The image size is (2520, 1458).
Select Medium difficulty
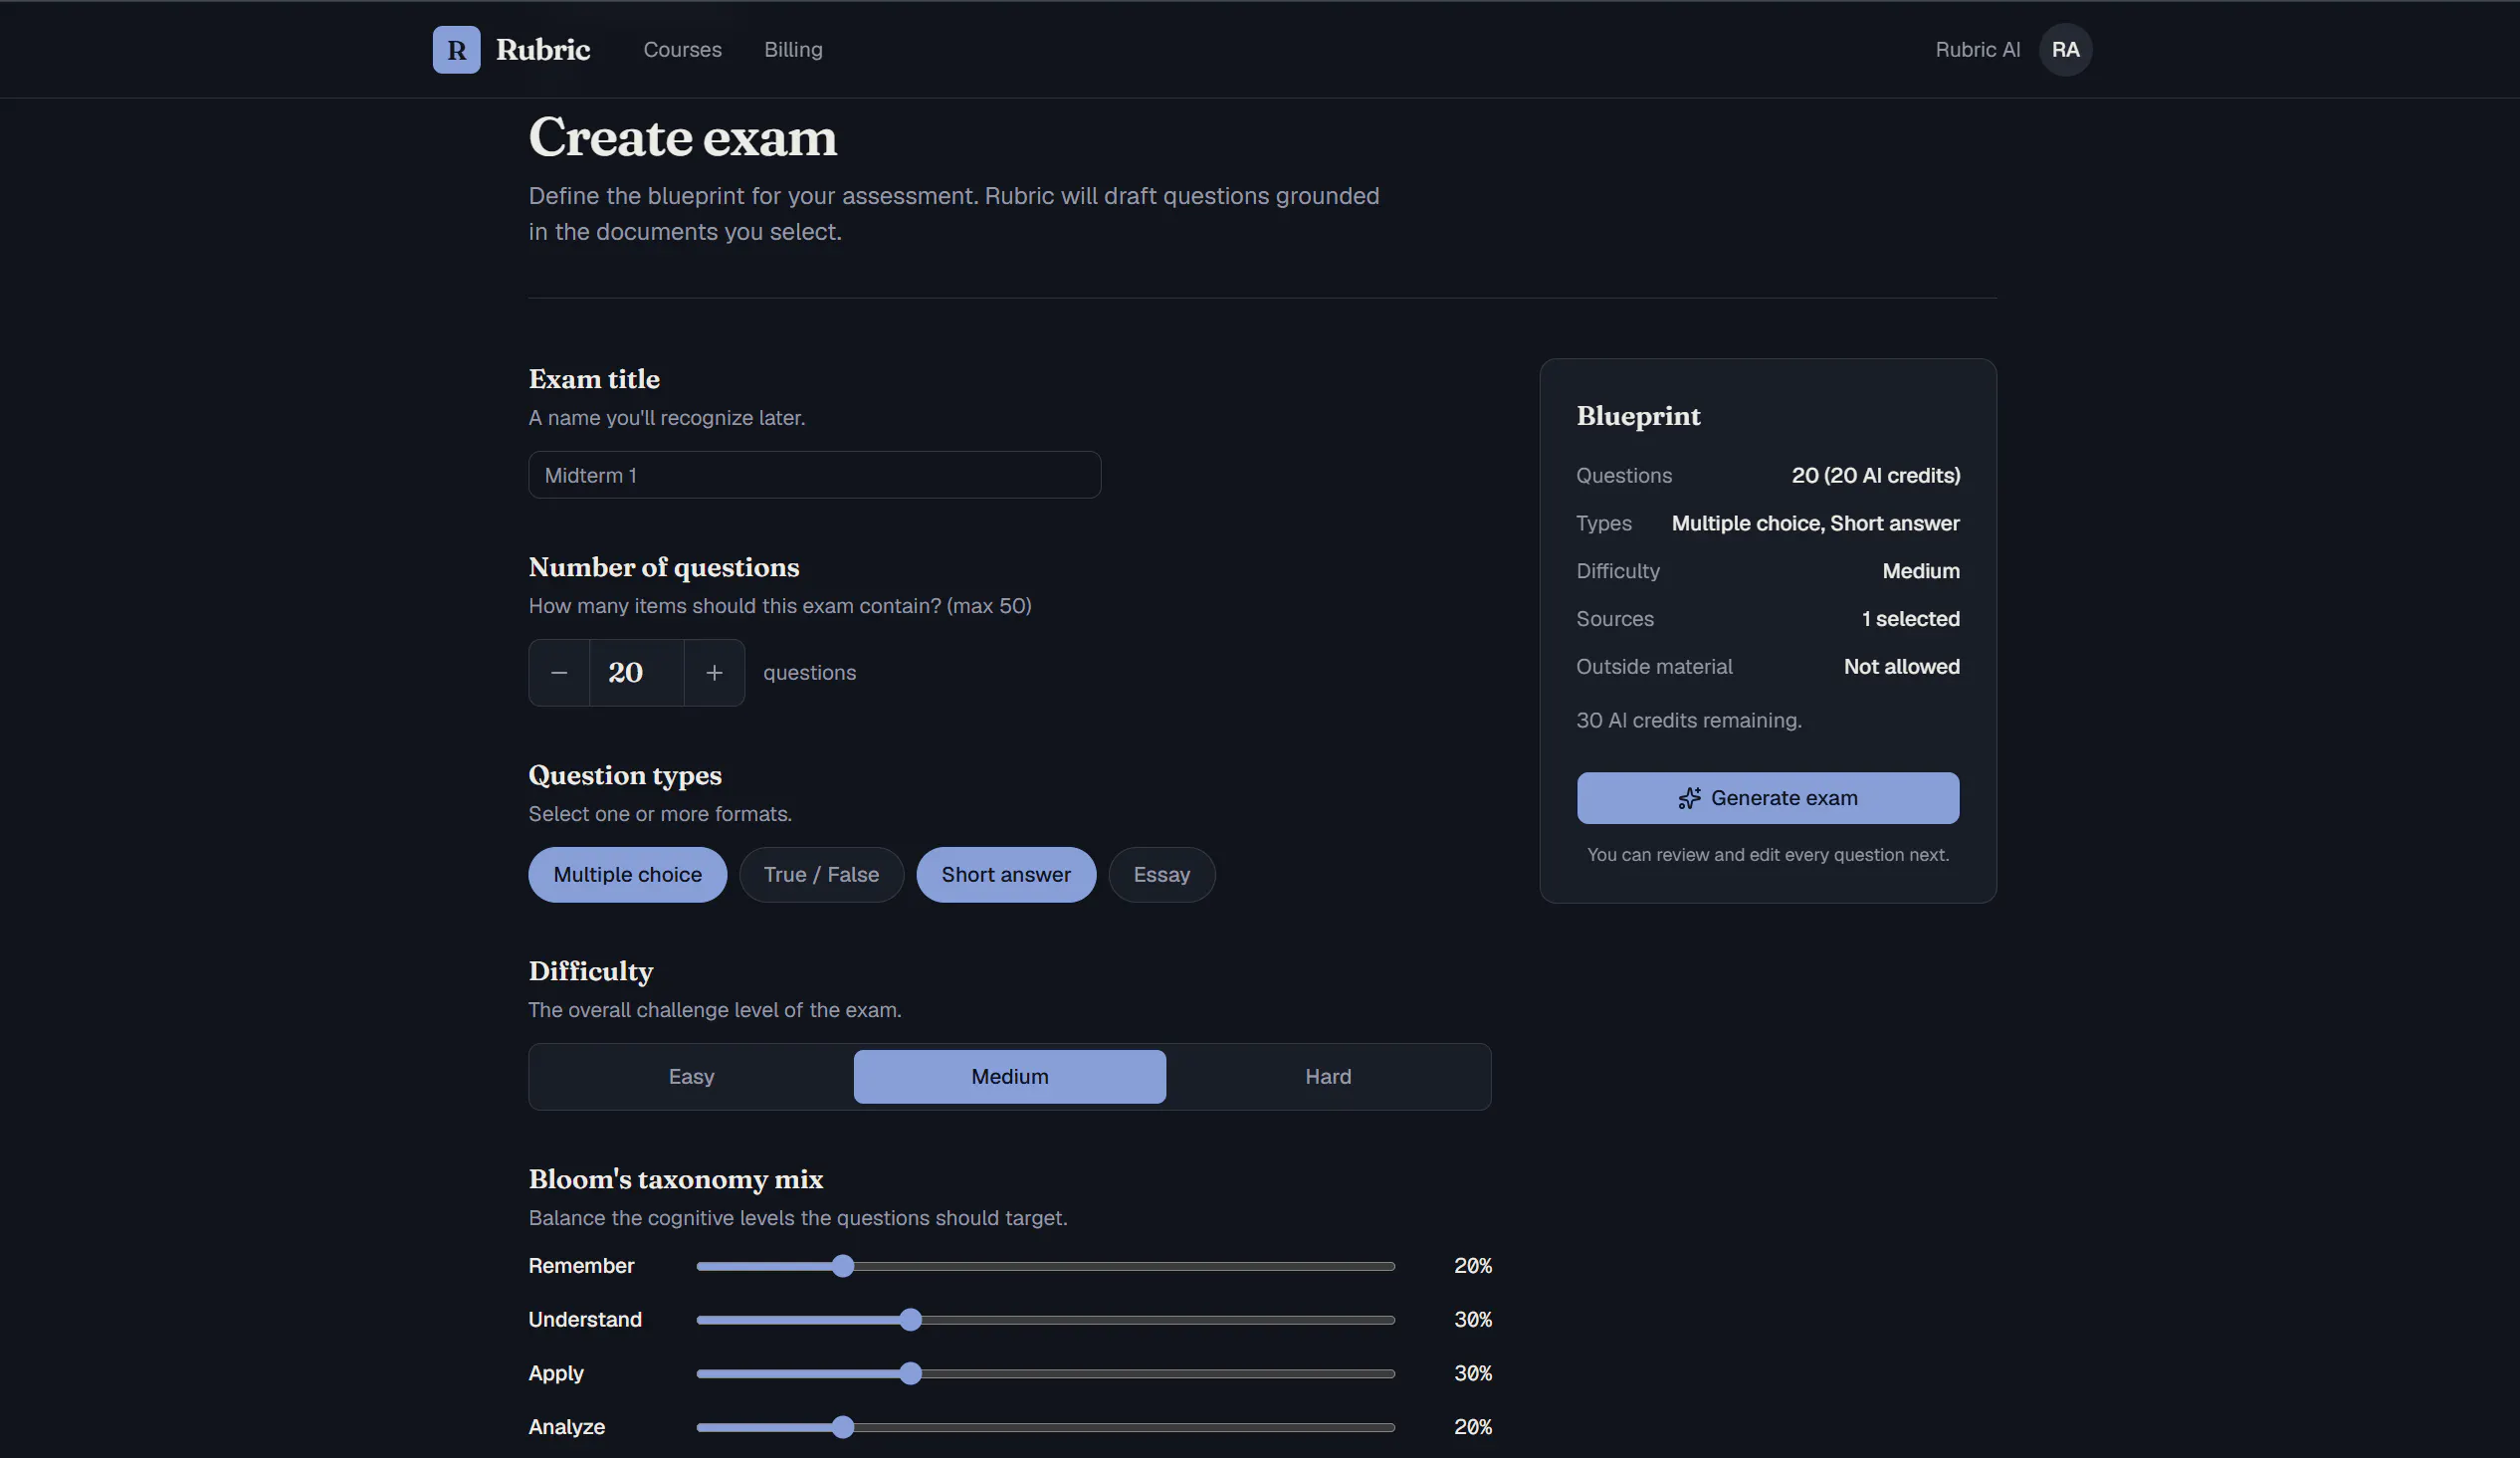(x=1009, y=1076)
